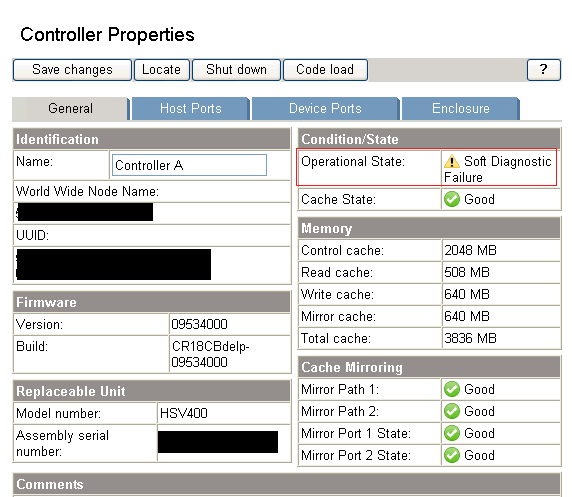Shut down the controller
Viewport: 572px width, 497px height.
click(236, 69)
